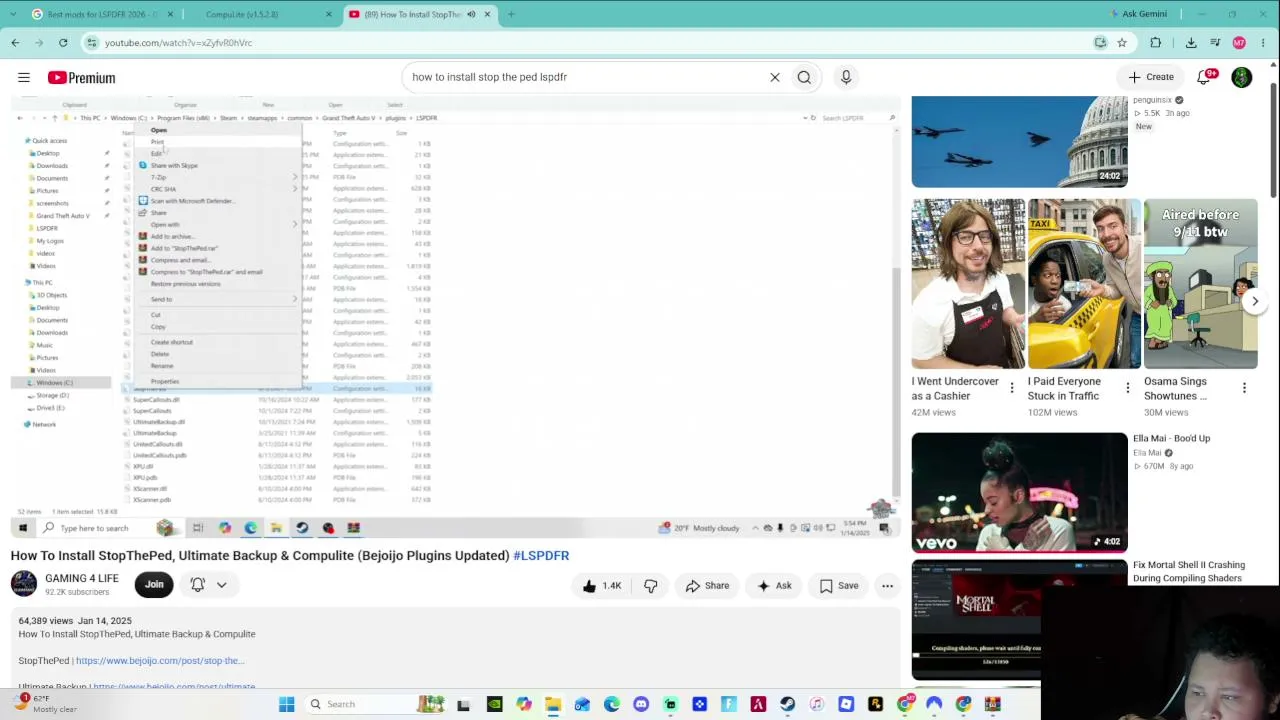
Task: Open the 'I Paid Everyone Stuck in Traffic' Short
Action: click(1084, 284)
